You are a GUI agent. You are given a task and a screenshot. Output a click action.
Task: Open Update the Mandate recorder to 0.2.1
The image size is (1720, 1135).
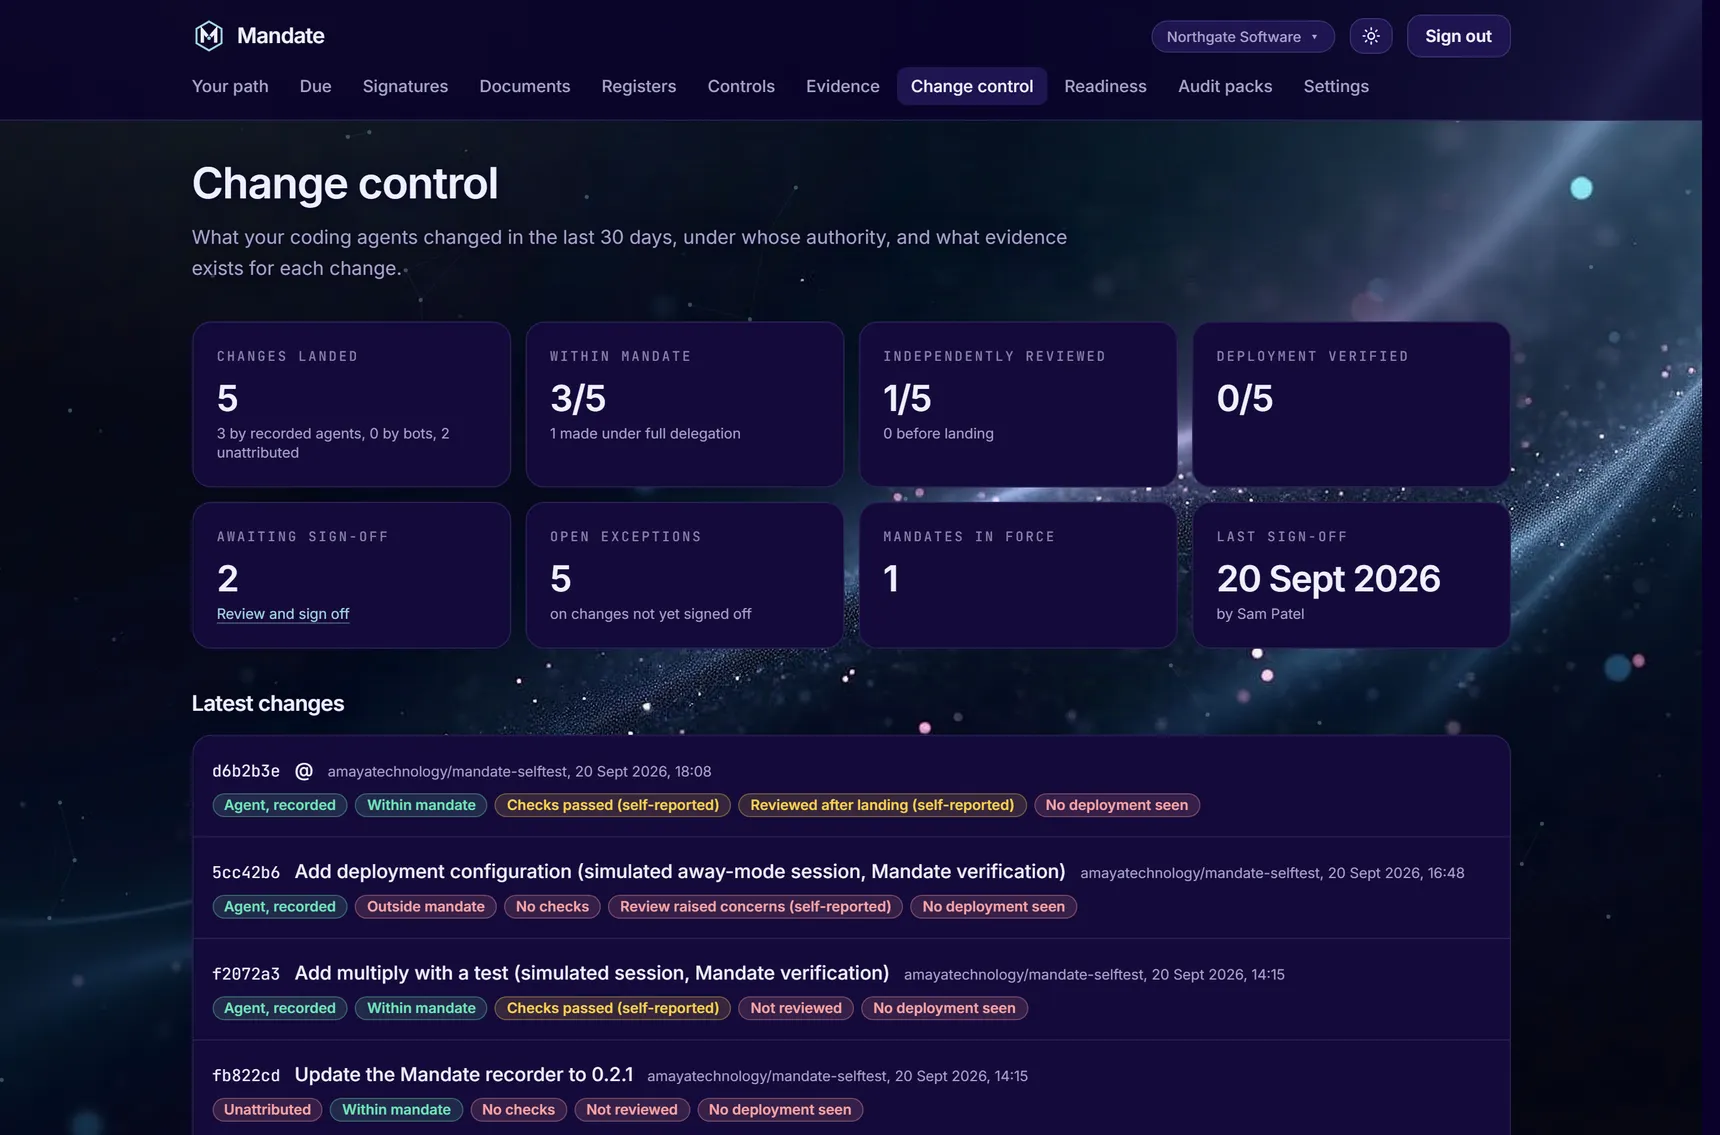(464, 1075)
